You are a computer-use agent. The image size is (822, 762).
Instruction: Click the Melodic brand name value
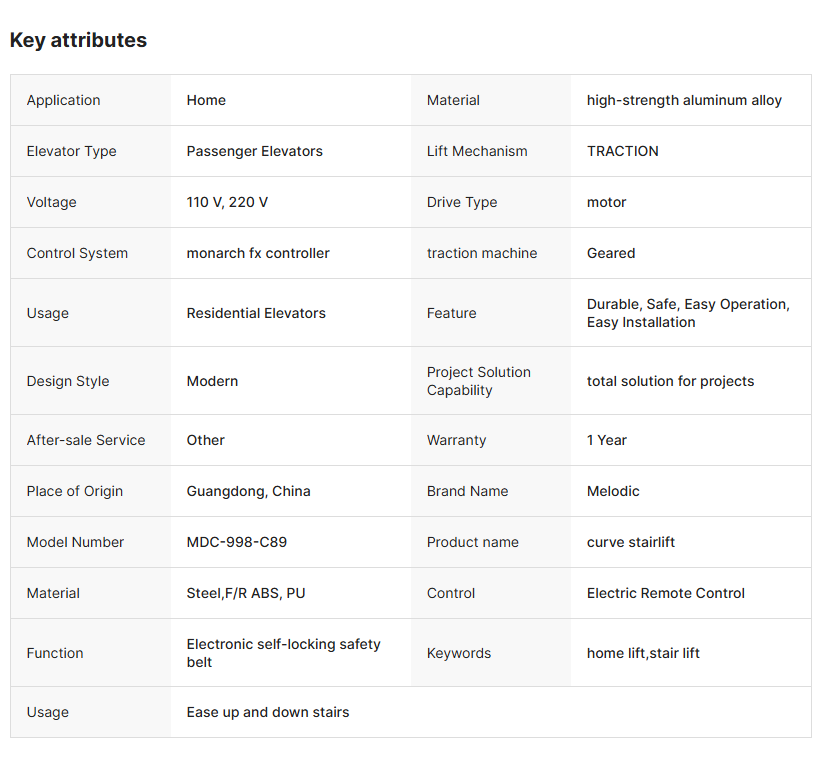click(613, 491)
